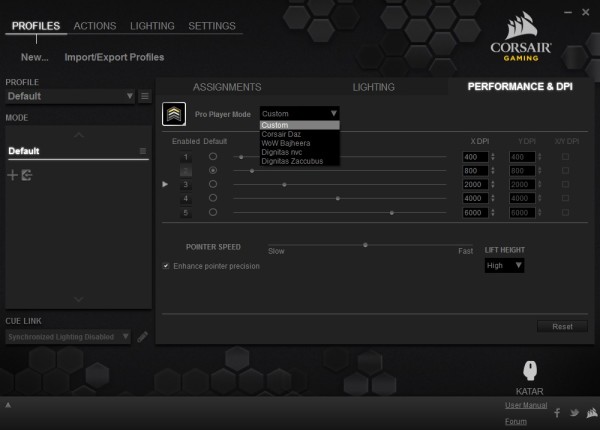Set DPI stage 1 as default
The width and height of the screenshot is (600, 430).
[213, 156]
